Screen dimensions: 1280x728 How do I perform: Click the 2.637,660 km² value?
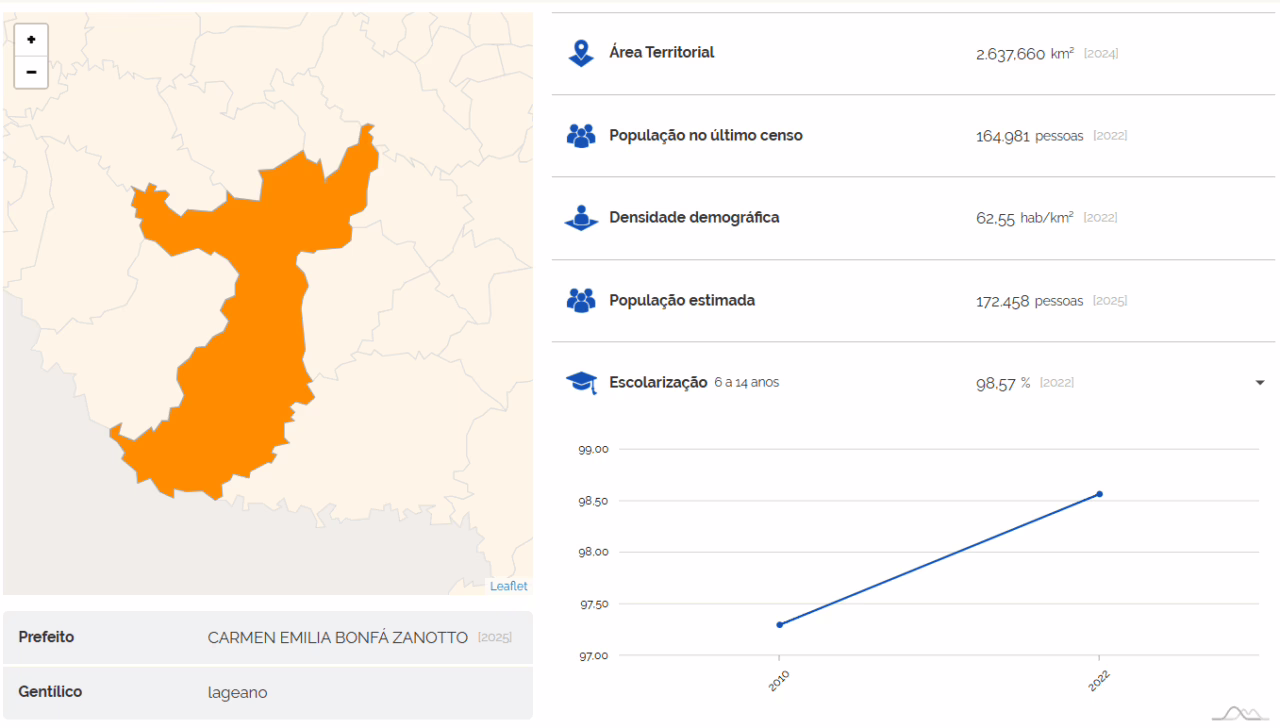pos(1025,53)
